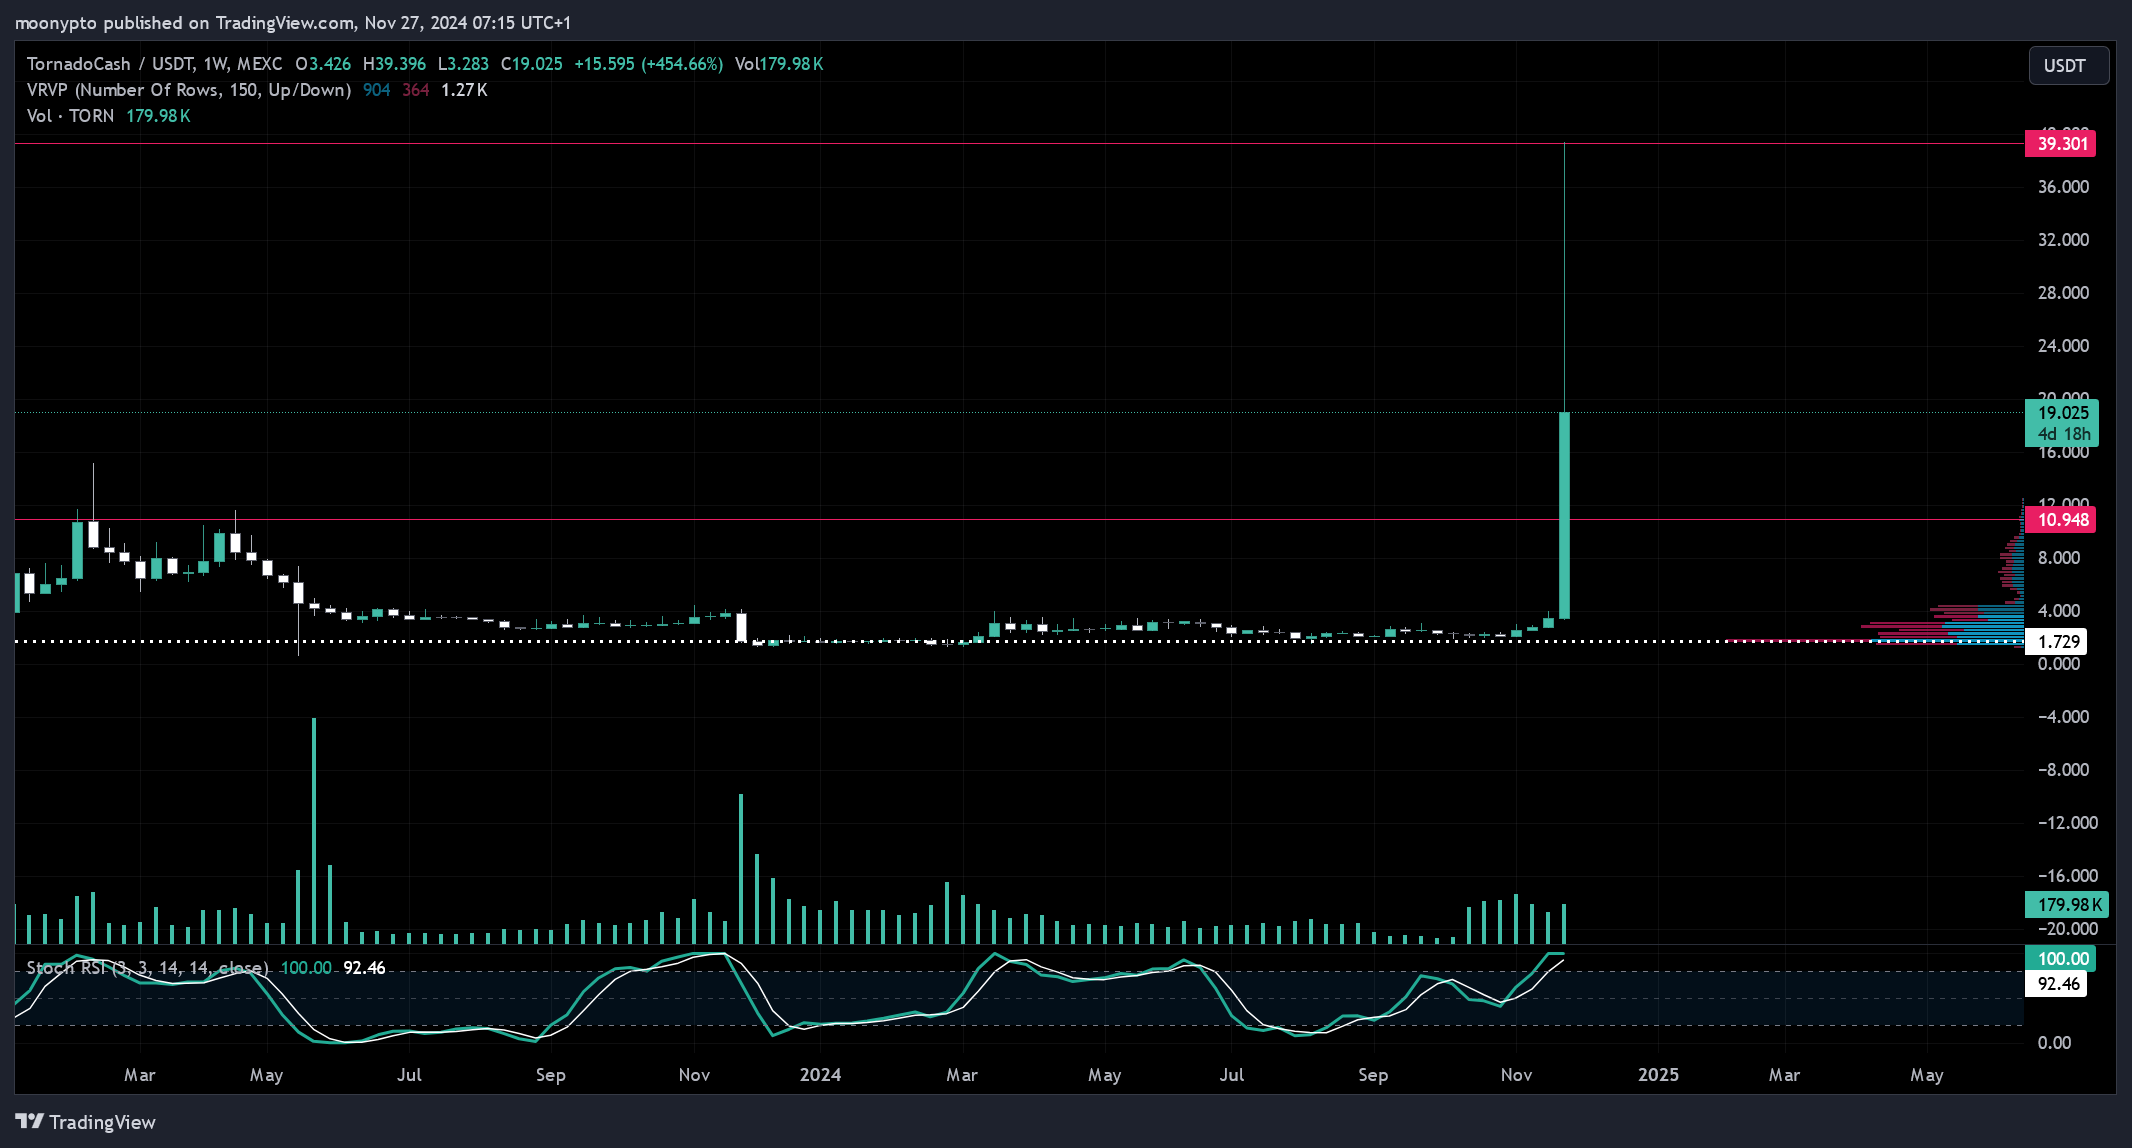Click the 10.948 red price label
The width and height of the screenshot is (2132, 1148).
click(2062, 520)
